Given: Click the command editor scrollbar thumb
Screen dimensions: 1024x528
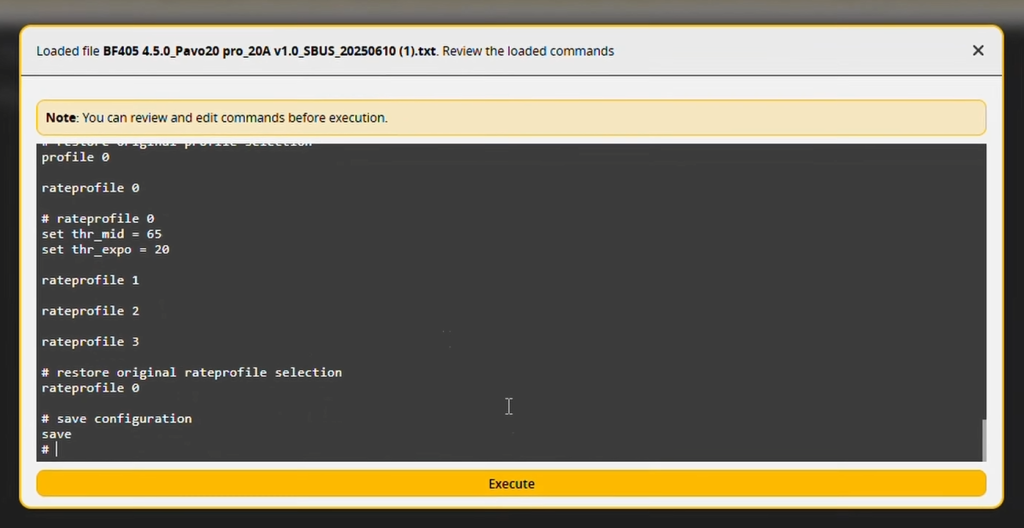Looking at the screenshot, I should pyautogui.click(x=983, y=439).
